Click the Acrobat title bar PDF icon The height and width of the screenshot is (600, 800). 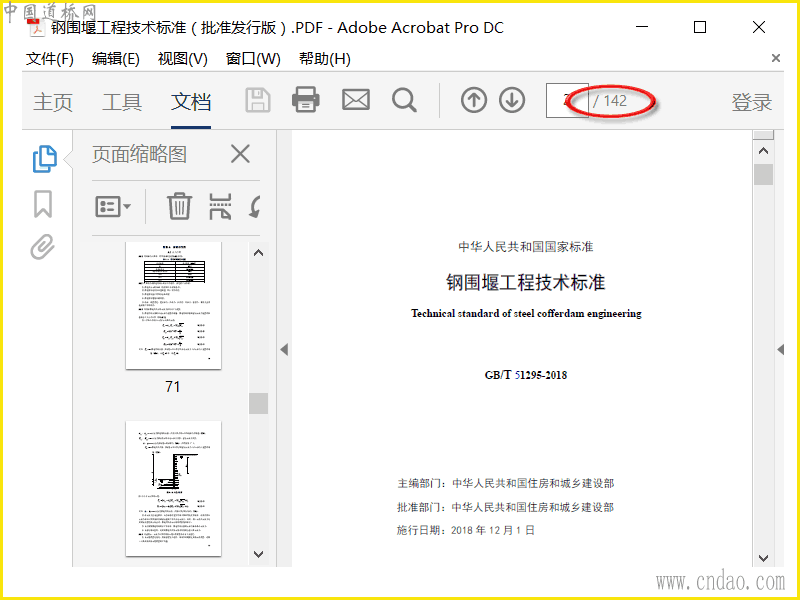tap(36, 28)
